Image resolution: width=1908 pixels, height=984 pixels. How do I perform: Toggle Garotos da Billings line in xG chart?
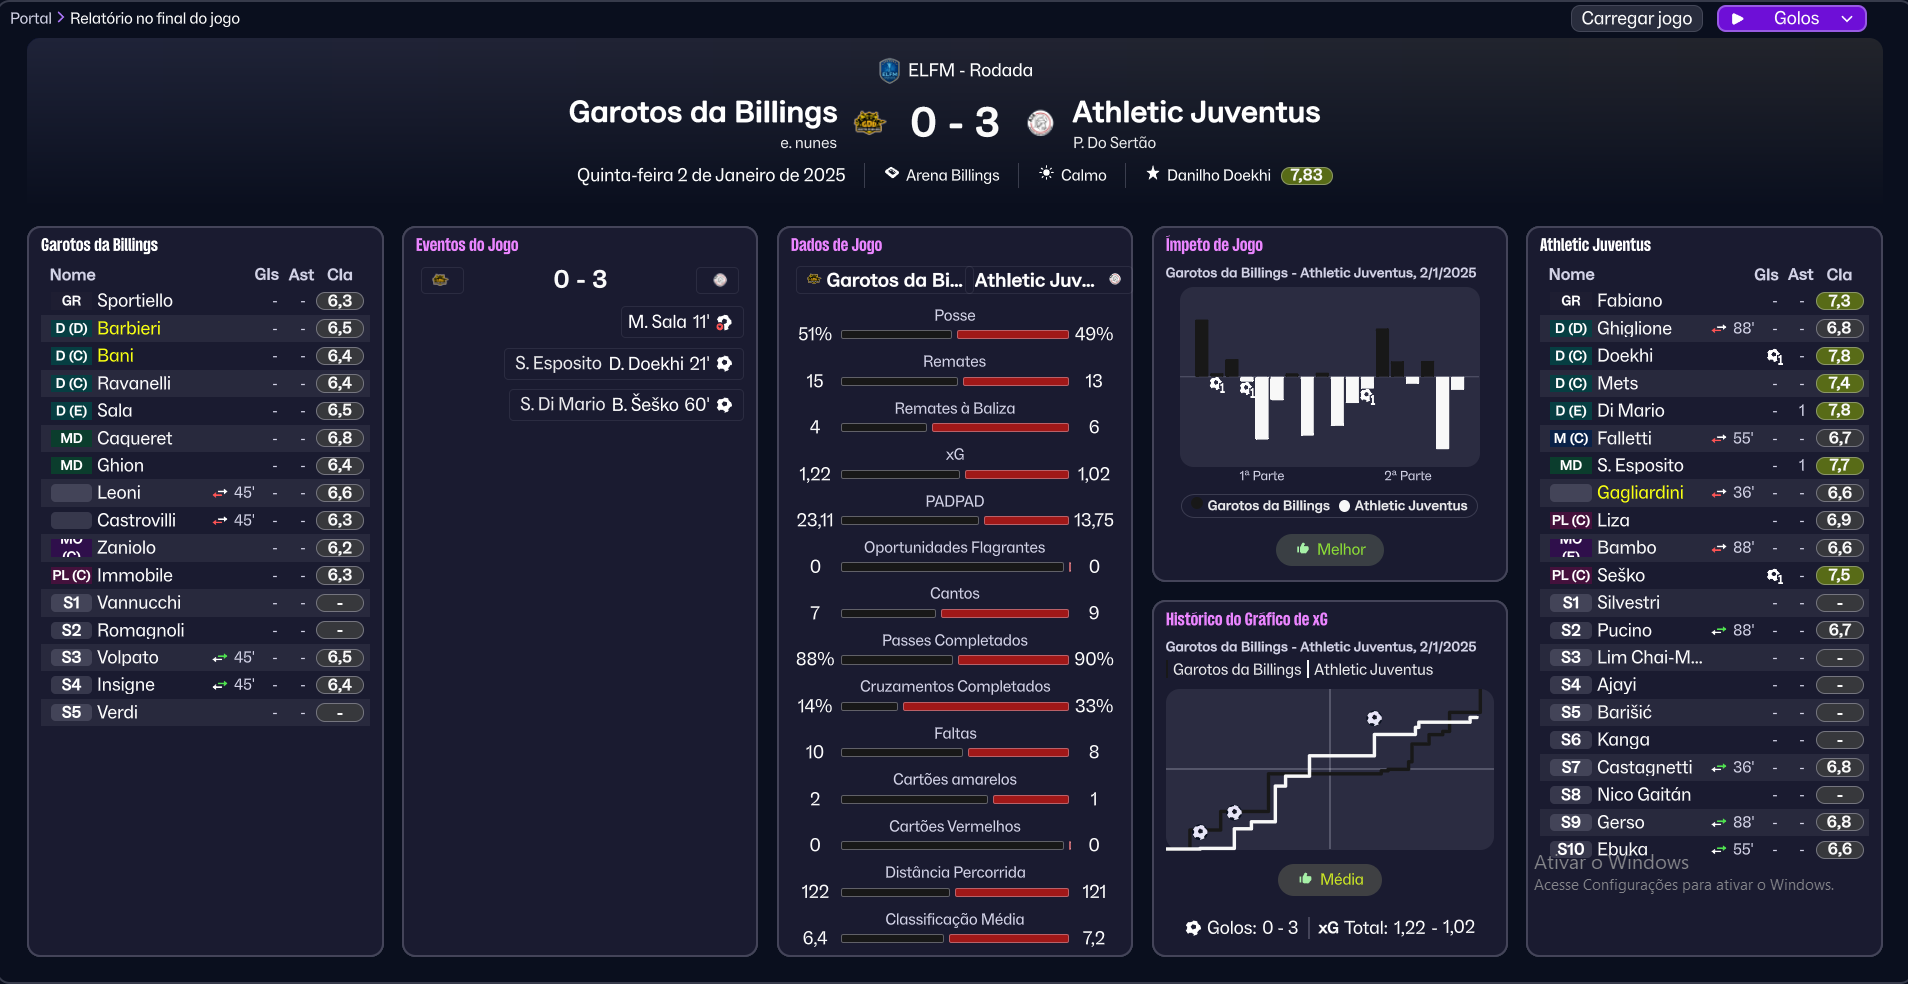(1237, 670)
